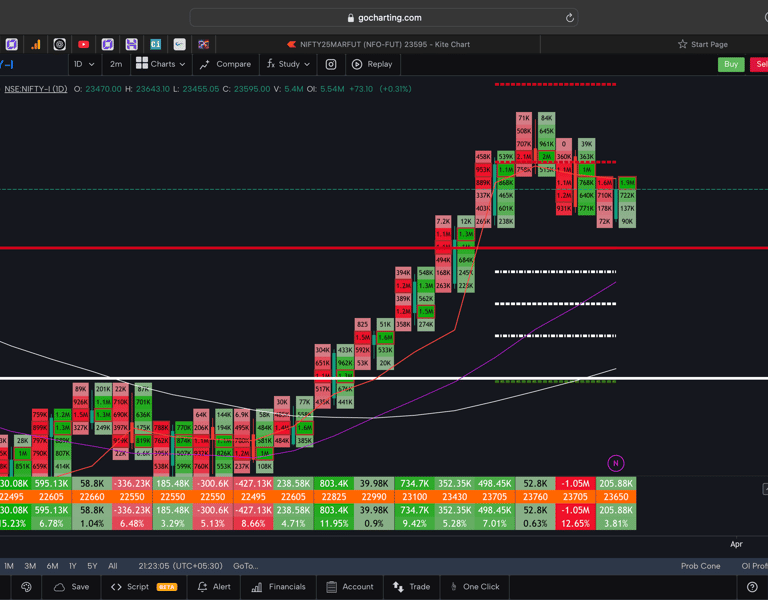This screenshot has height=600, width=768.
Task: Click the NSE:NIFTY-I (1D) symbol label
Action: tap(36, 89)
